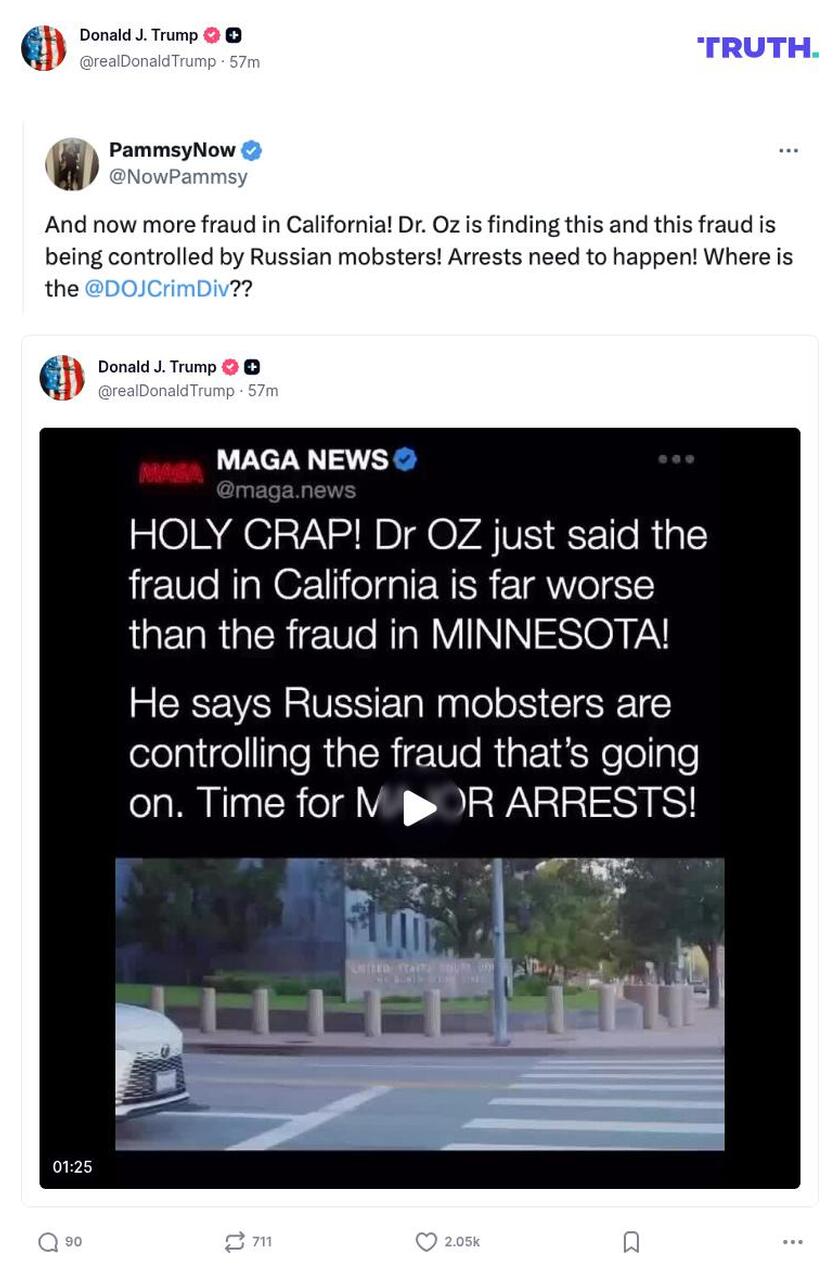This screenshot has width=840, height=1274.
Task: Open the @DOJCrimDiv mention link
Action: pos(155,289)
